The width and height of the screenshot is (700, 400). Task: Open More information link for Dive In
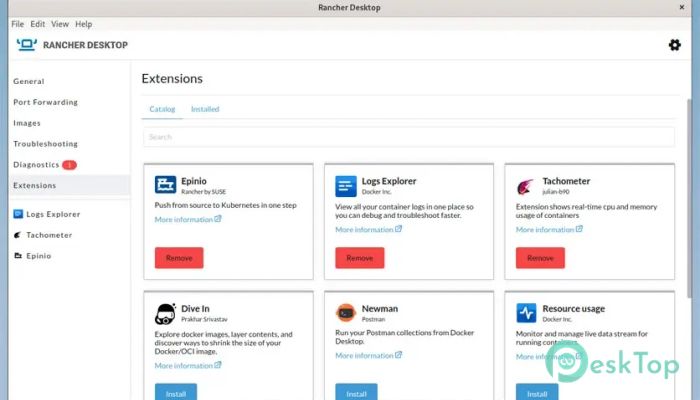tap(183, 366)
